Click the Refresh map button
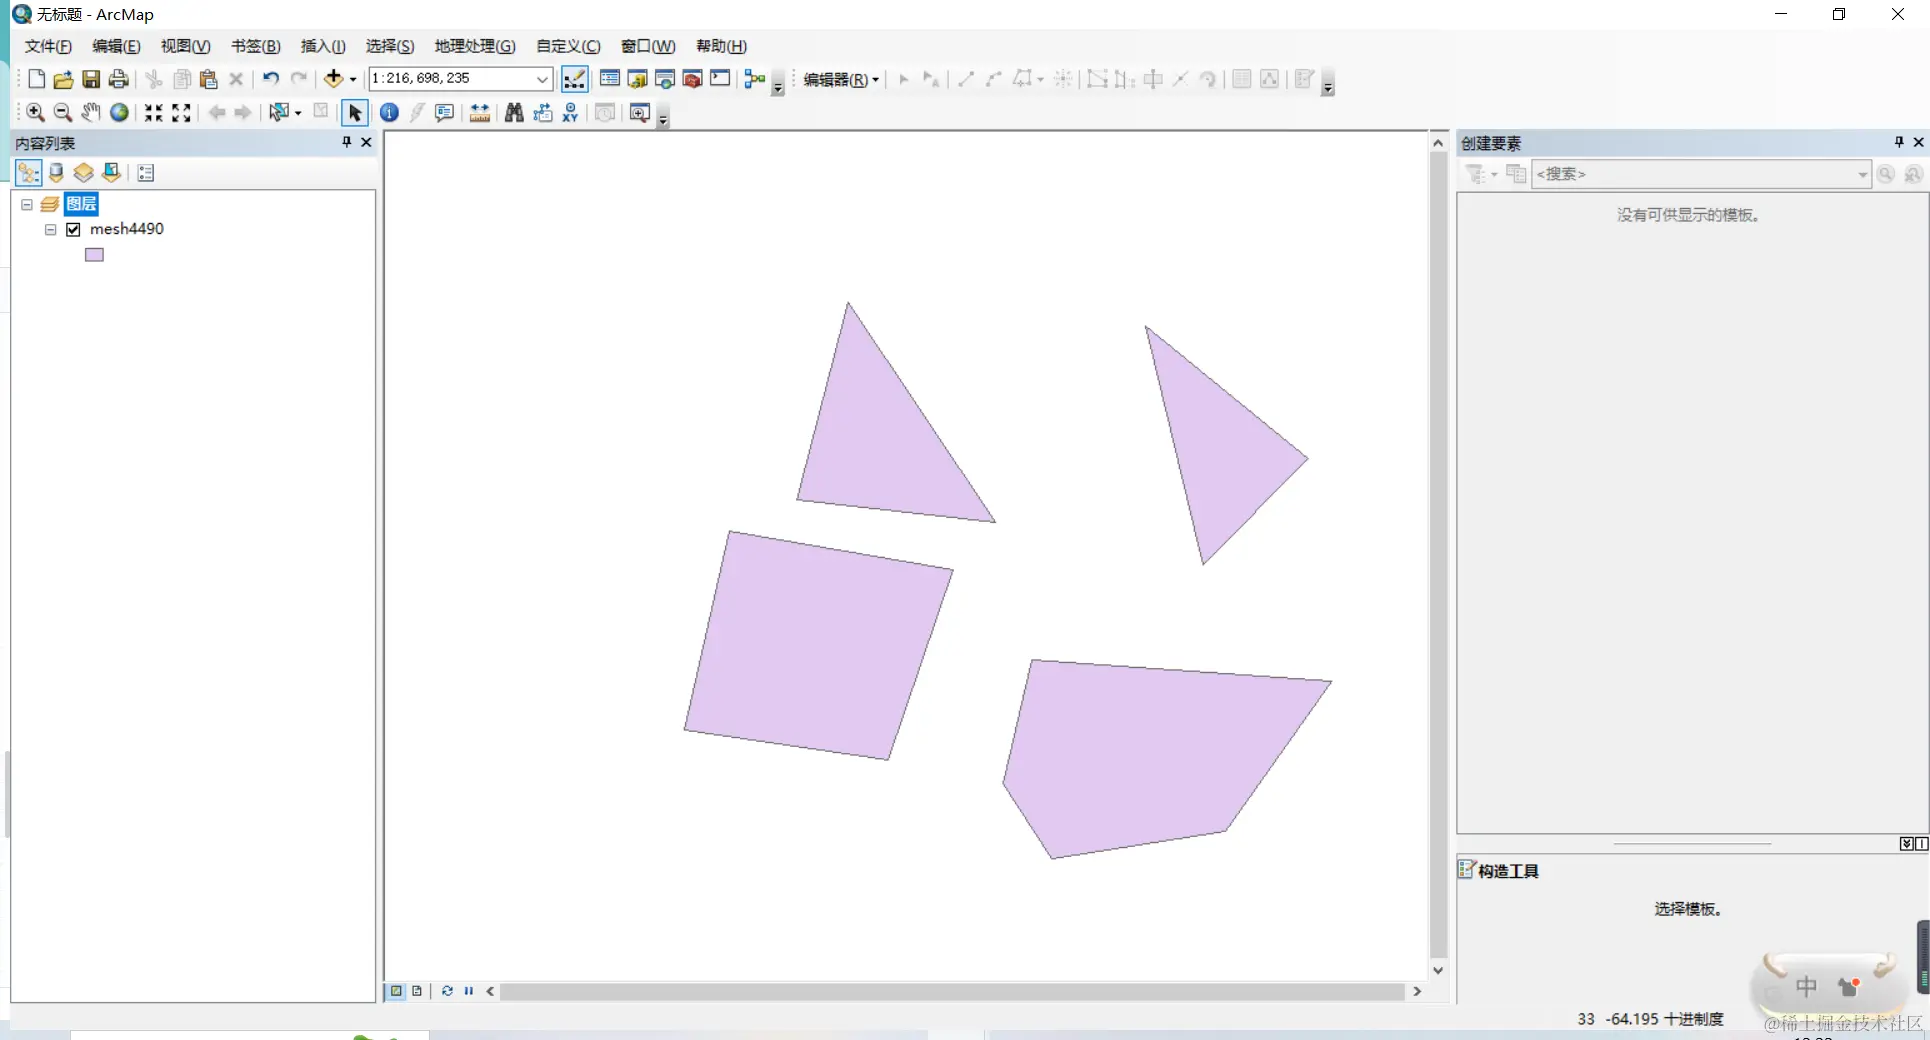 point(447,991)
